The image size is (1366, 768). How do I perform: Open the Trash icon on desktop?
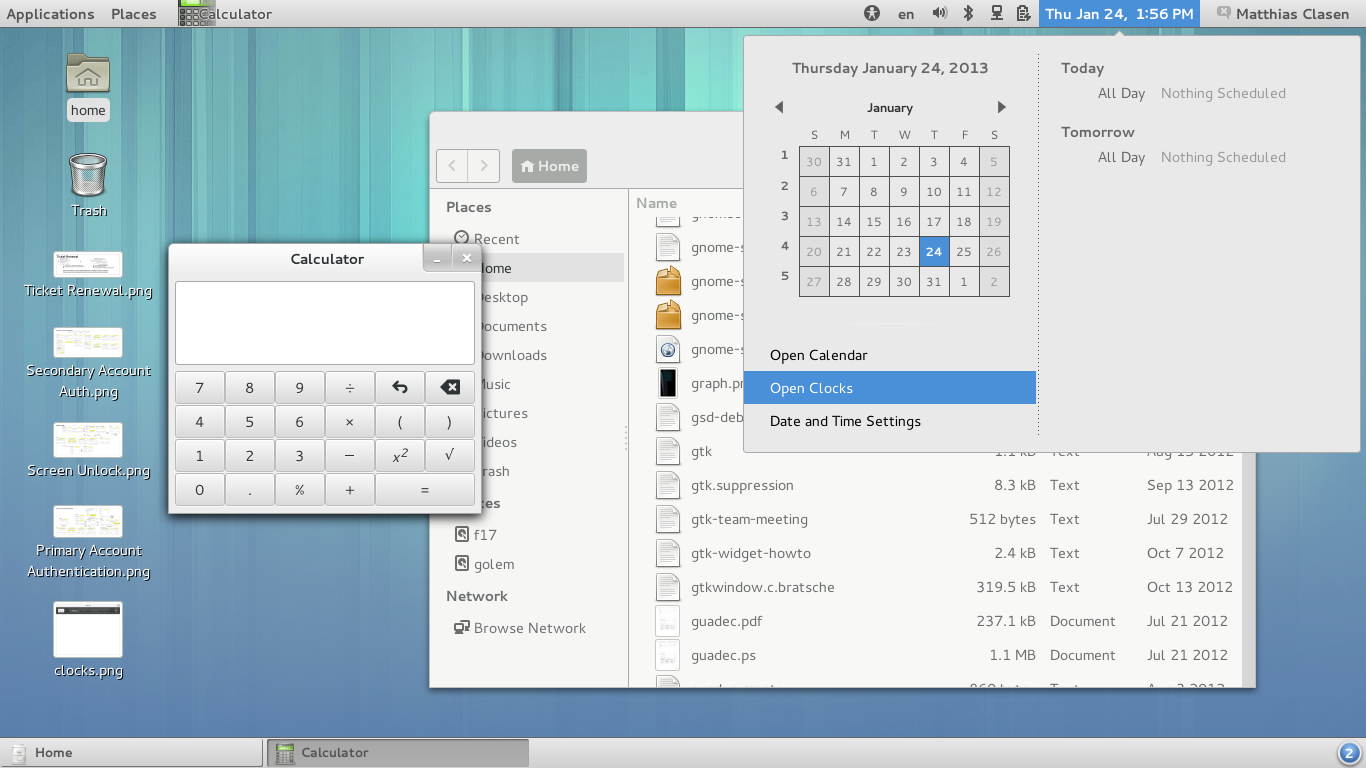pos(88,176)
